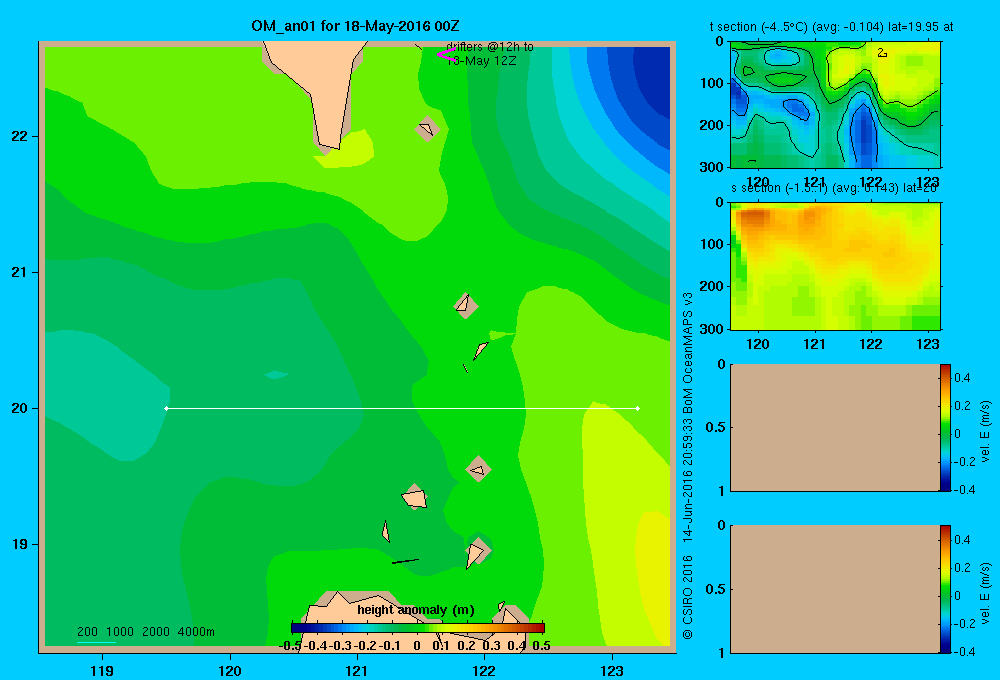Click the island just south of the section line
1000x680 pixels.
point(478,469)
